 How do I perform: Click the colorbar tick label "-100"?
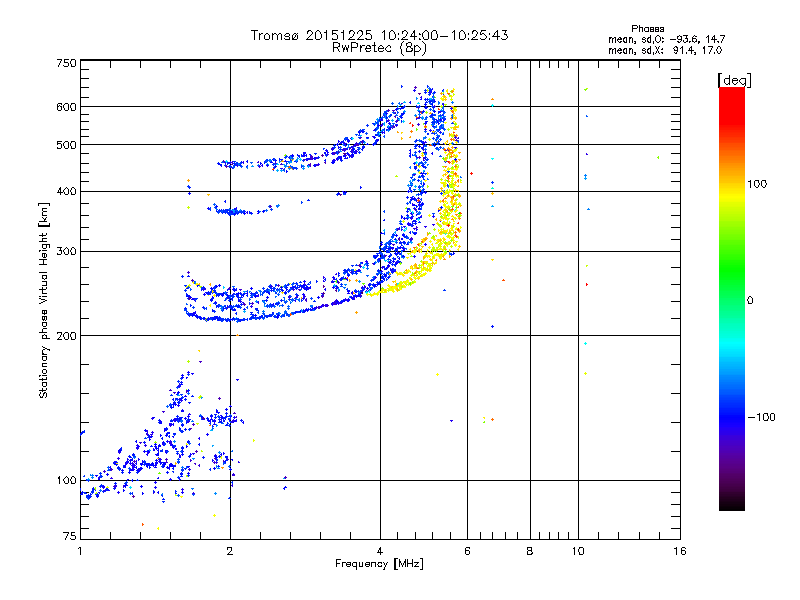click(761, 417)
